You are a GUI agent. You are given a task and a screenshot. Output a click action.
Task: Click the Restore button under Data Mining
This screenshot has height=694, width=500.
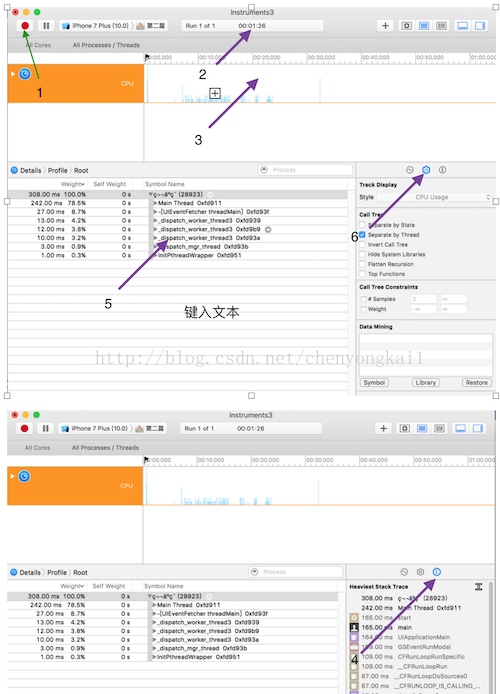pos(477,382)
